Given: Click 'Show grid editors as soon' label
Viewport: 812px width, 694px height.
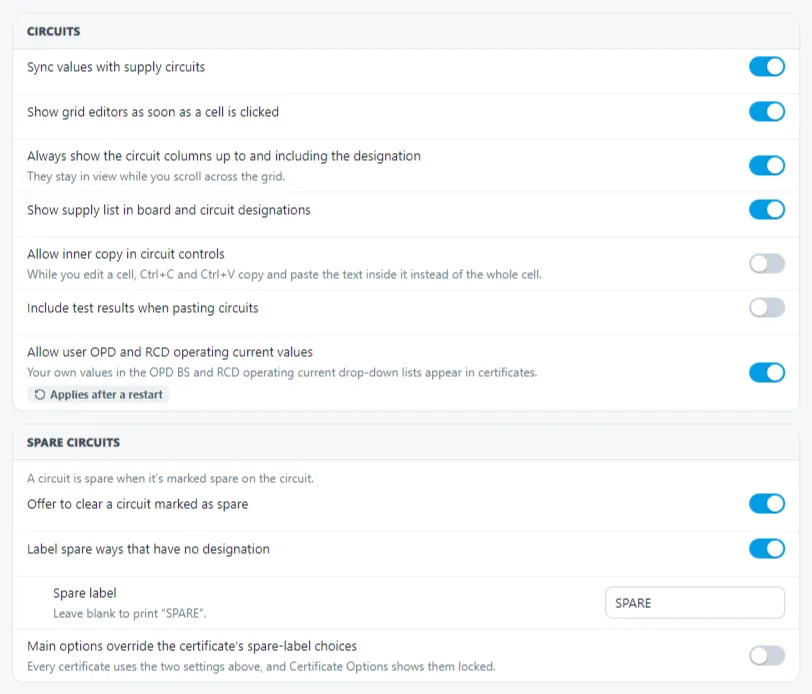Looking at the screenshot, I should point(153,112).
